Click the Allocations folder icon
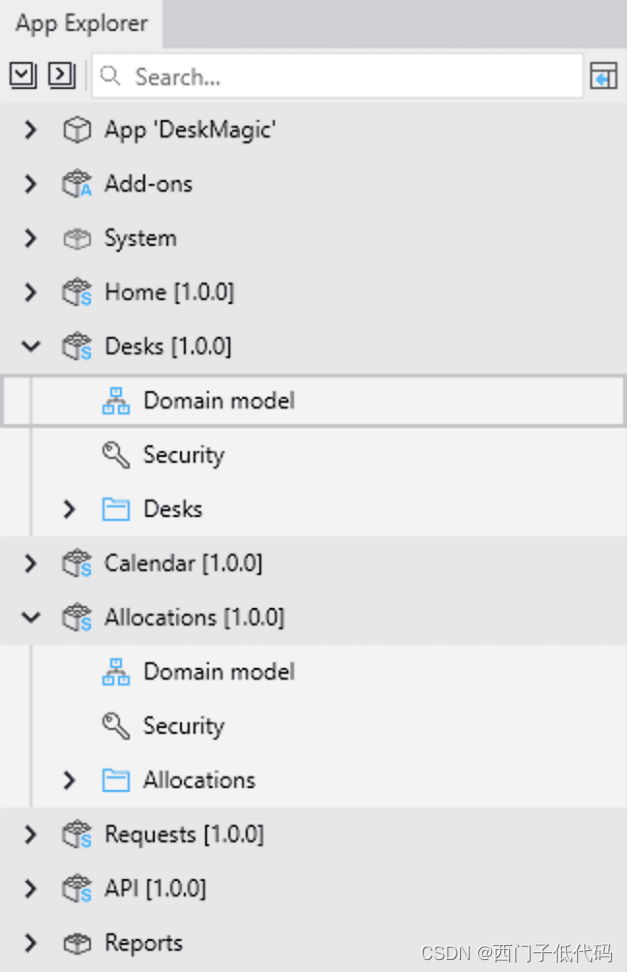The image size is (627, 972). pyautogui.click(x=116, y=781)
